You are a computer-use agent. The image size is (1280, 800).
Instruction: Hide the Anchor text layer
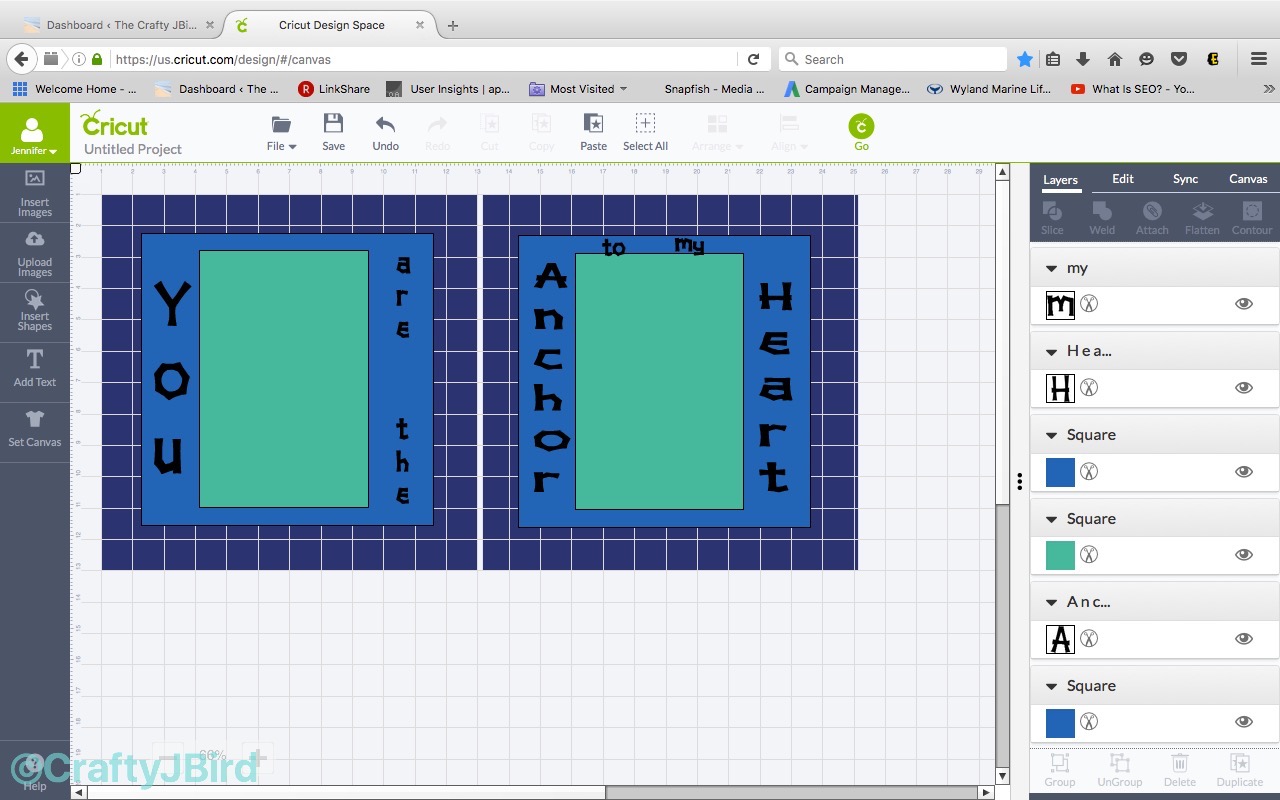[1243, 639]
